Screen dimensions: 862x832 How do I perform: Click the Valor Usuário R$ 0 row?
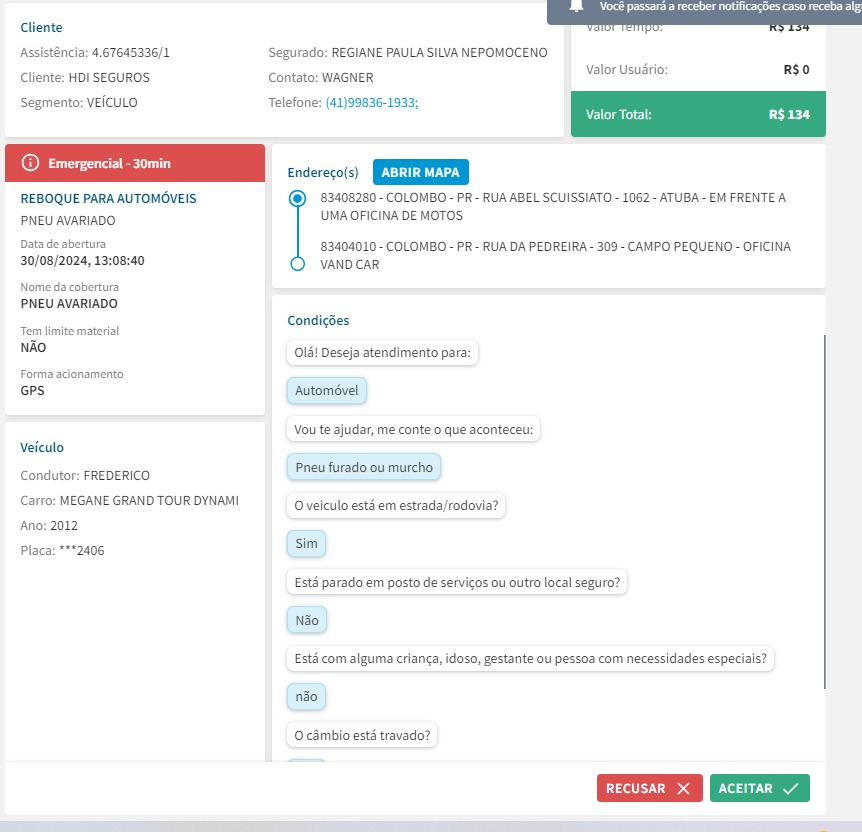coord(698,69)
